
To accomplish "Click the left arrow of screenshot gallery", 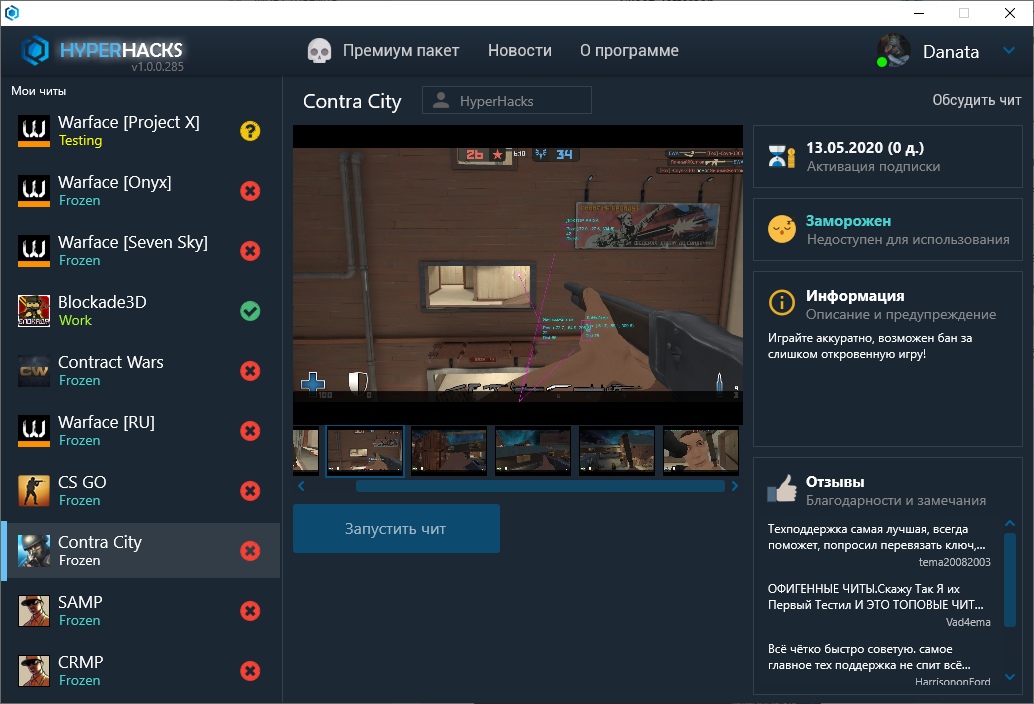I will pyautogui.click(x=301, y=486).
